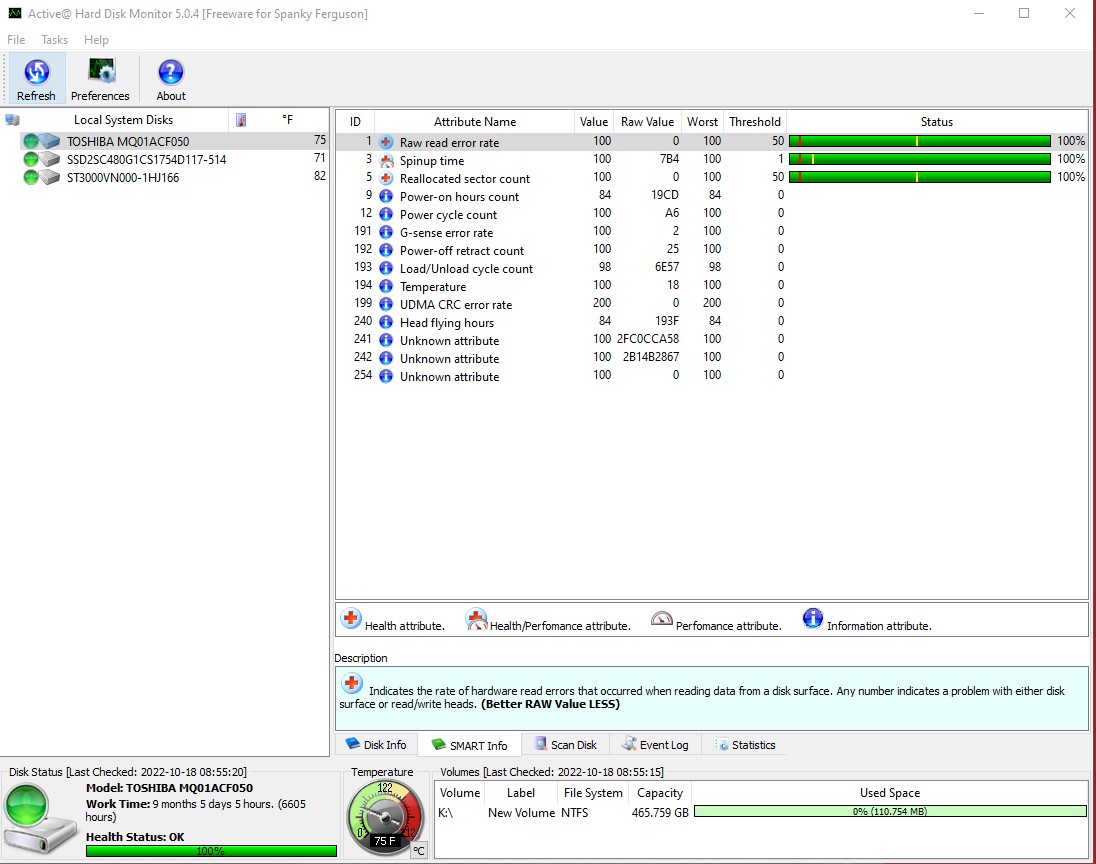This screenshot has width=1096, height=864.
Task: Open the Help menu
Action: 96,40
